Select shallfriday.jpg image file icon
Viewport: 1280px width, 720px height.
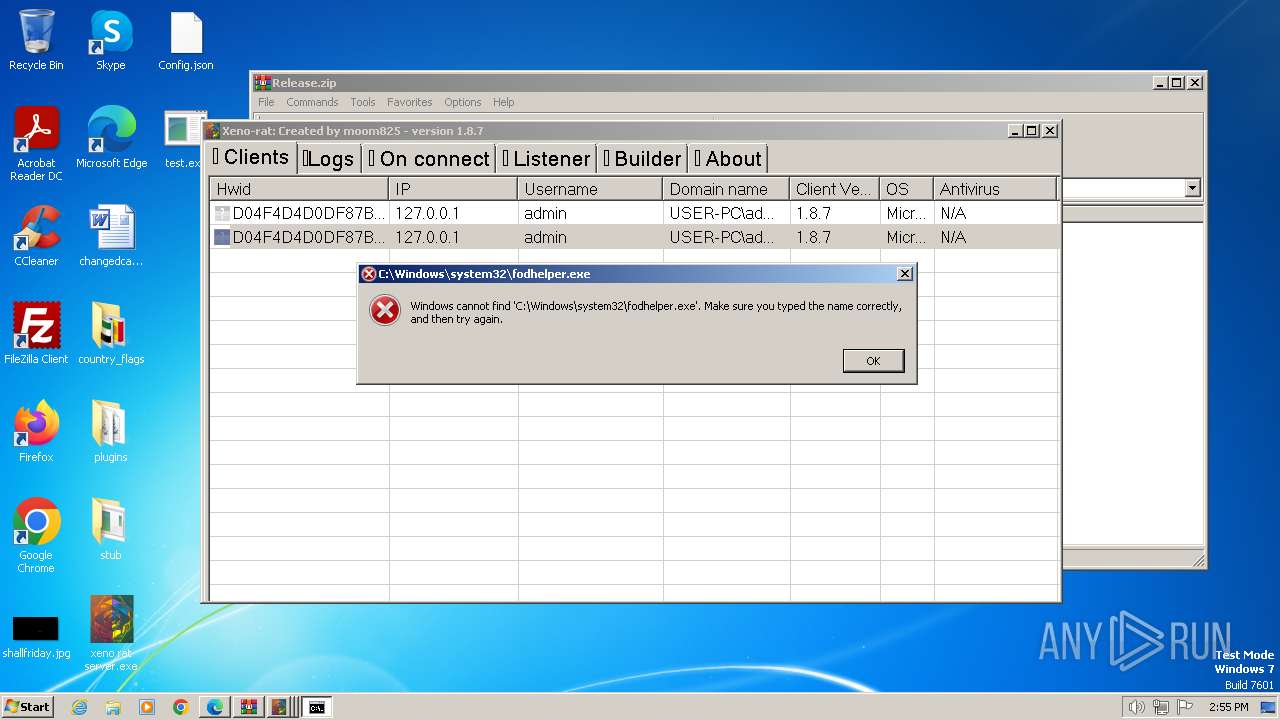pos(36,635)
